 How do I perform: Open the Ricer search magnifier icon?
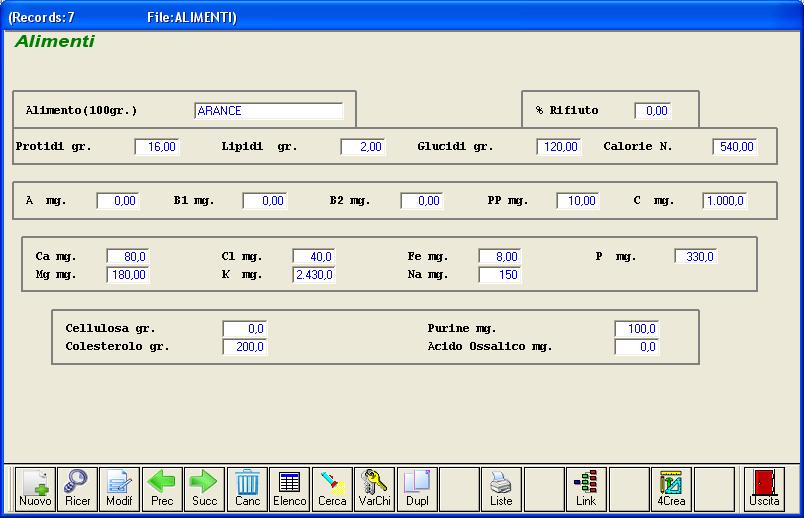click(77, 489)
